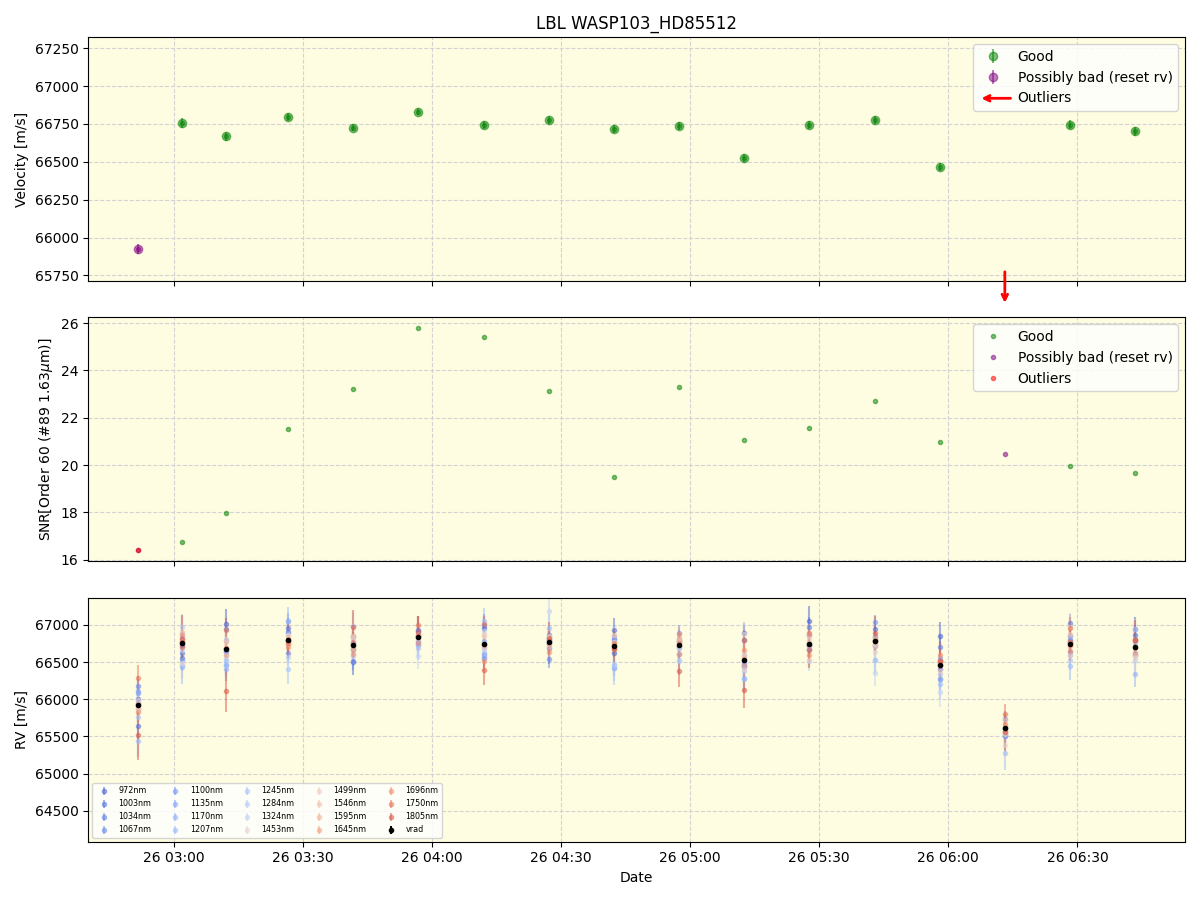Click the '26 06:30' date tick label
Image resolution: width=1200 pixels, height=900 pixels.
point(1077,857)
